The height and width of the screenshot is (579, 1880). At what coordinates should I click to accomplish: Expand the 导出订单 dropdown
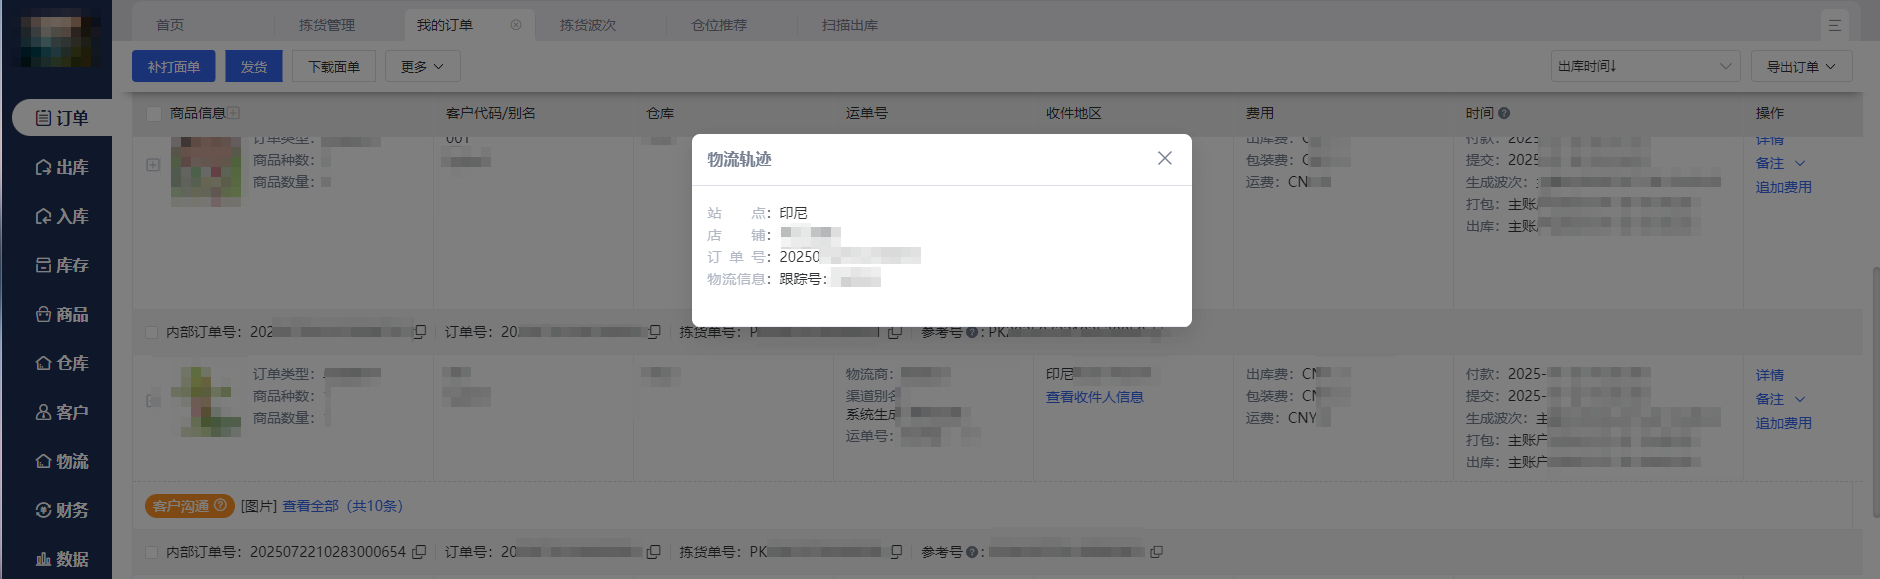tap(1800, 67)
